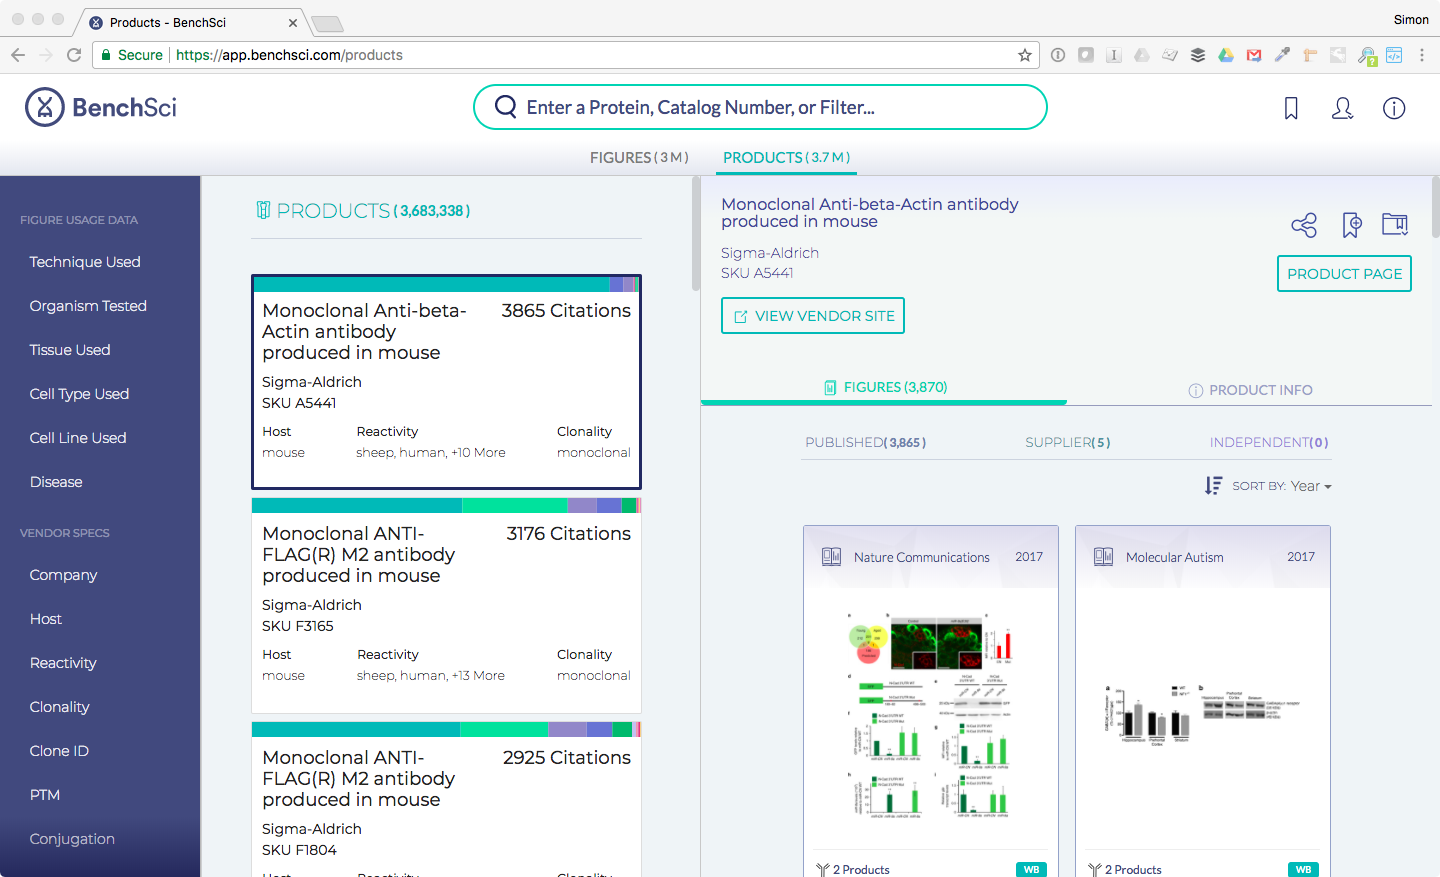This screenshot has height=877, width=1440.
Task: Click the Simon profile name
Action: [x=1411, y=20]
